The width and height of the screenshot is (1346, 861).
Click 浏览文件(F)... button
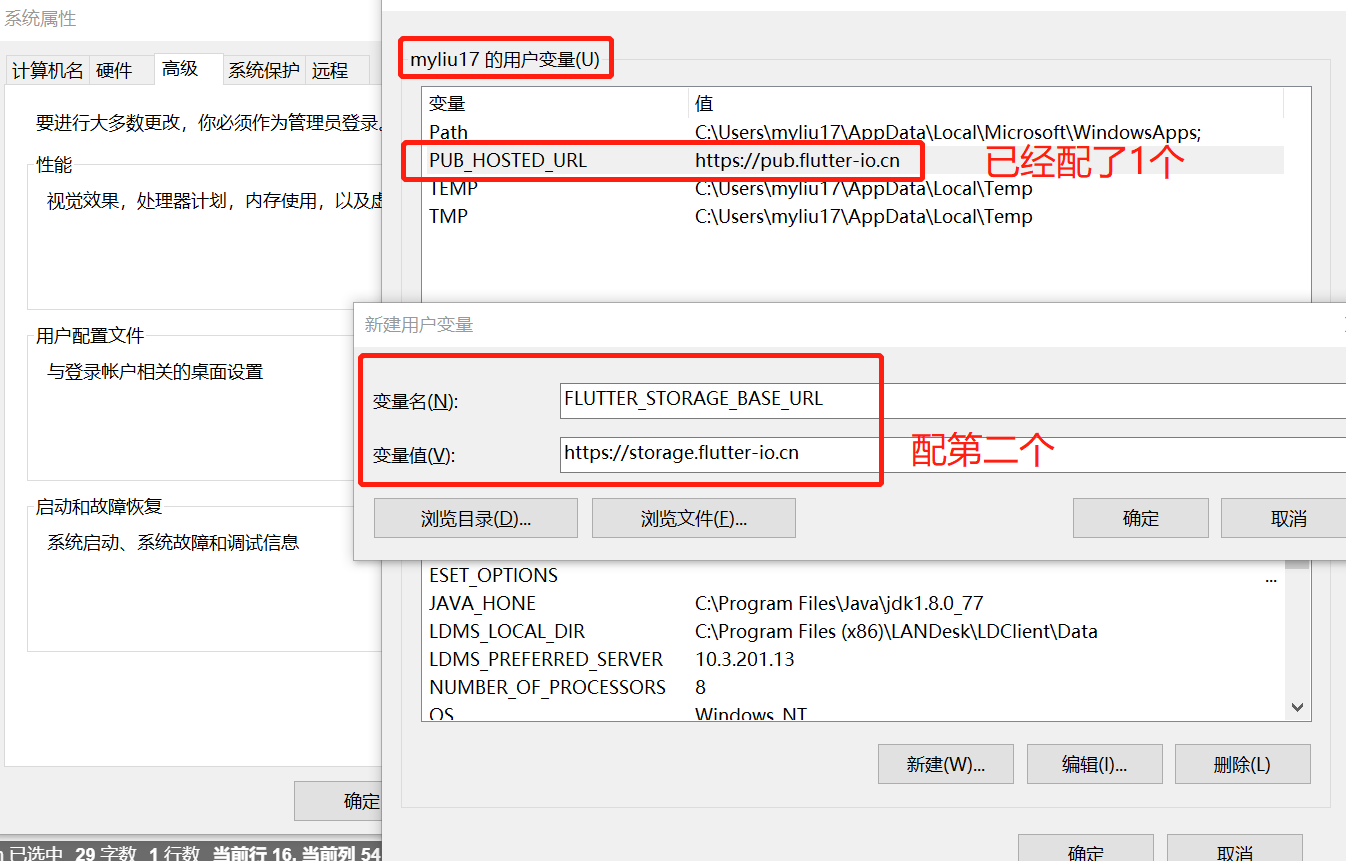click(x=694, y=518)
